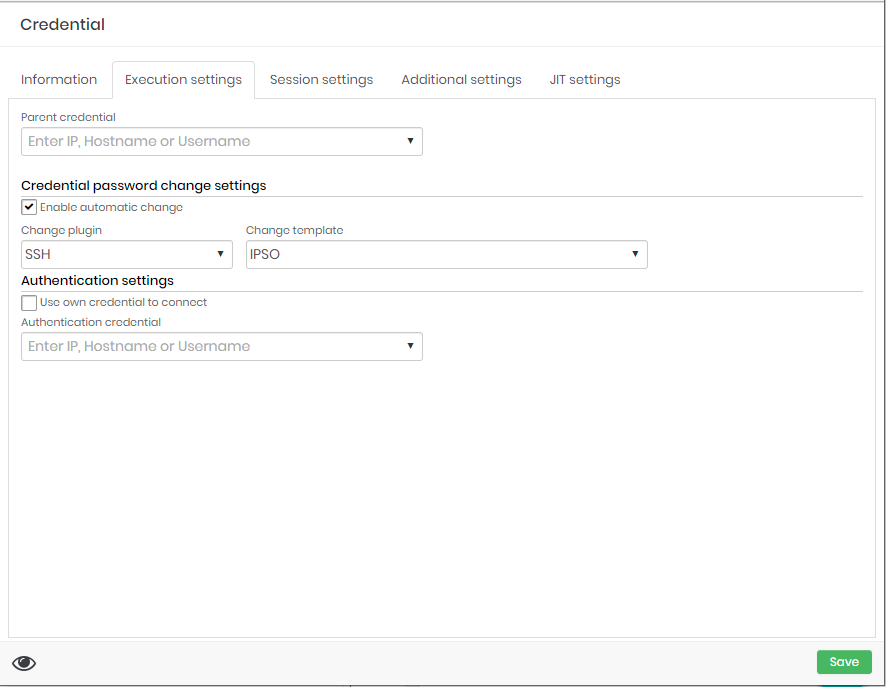Expand the Parent credential combo box
The height and width of the screenshot is (687, 886).
pyautogui.click(x=222, y=141)
